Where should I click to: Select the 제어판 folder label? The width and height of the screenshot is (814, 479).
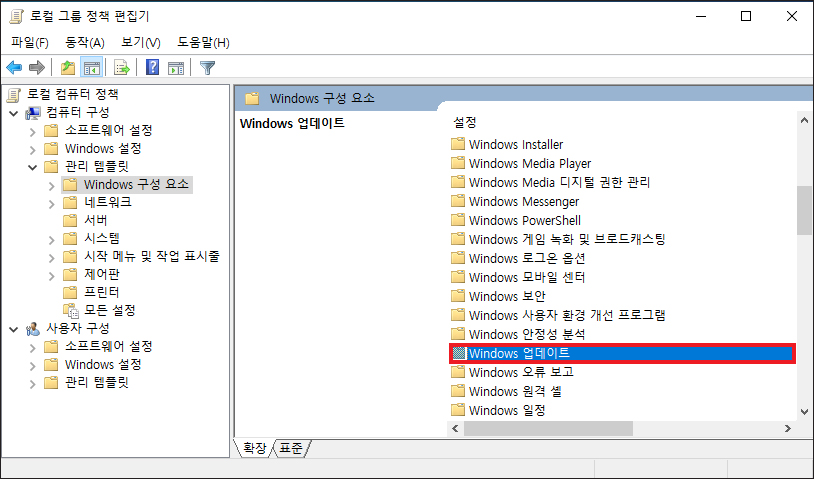coord(102,274)
